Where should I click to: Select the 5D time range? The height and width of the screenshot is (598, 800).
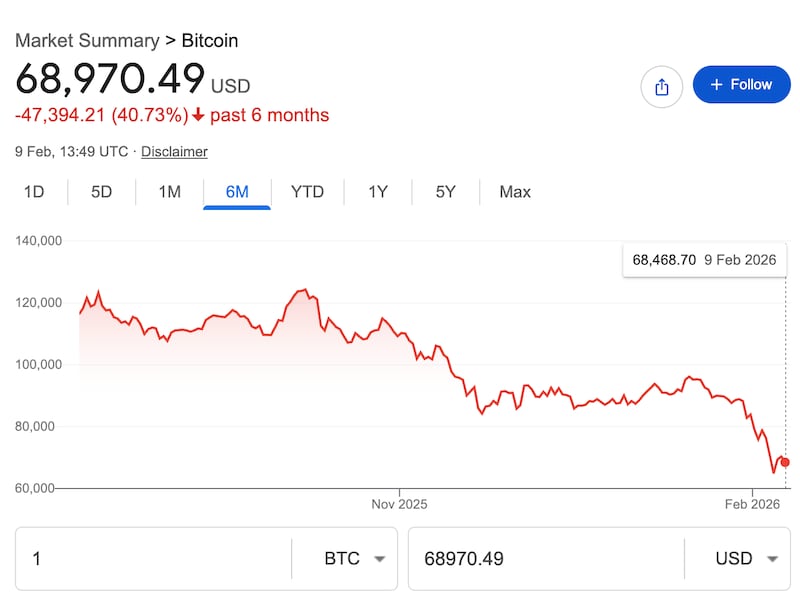pyautogui.click(x=100, y=192)
